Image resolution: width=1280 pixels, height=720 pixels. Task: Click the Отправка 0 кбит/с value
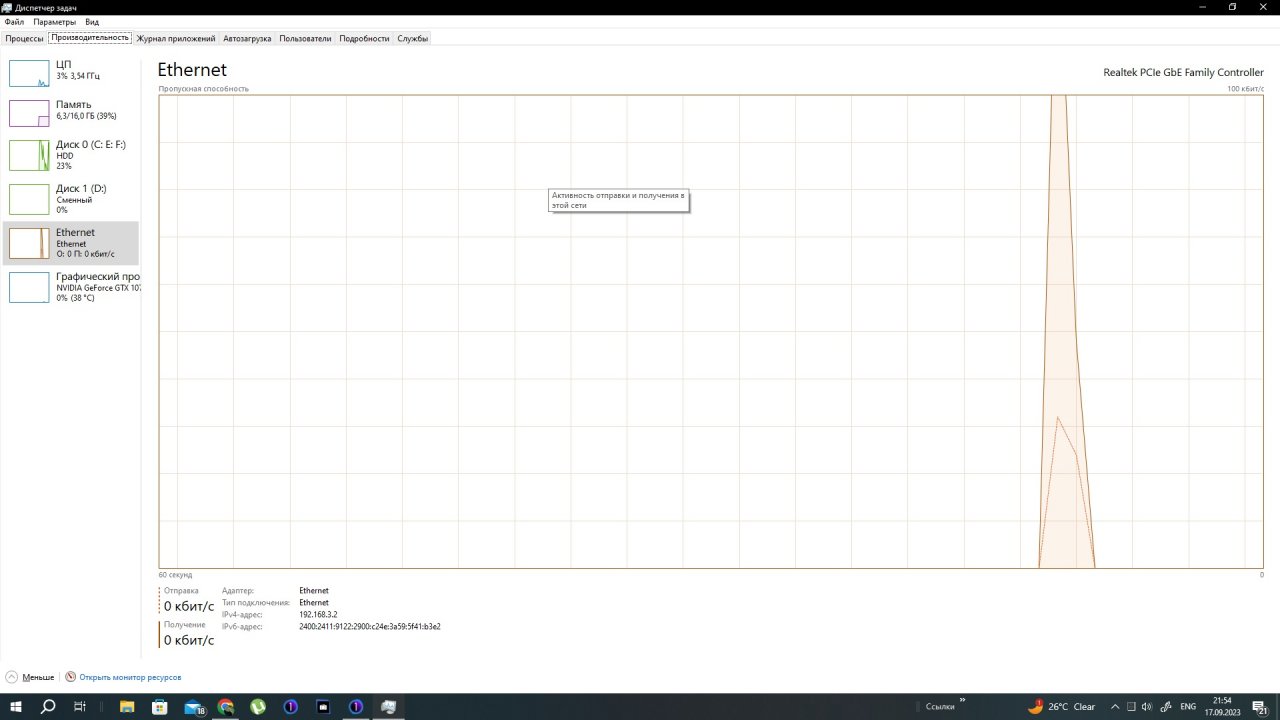(189, 606)
